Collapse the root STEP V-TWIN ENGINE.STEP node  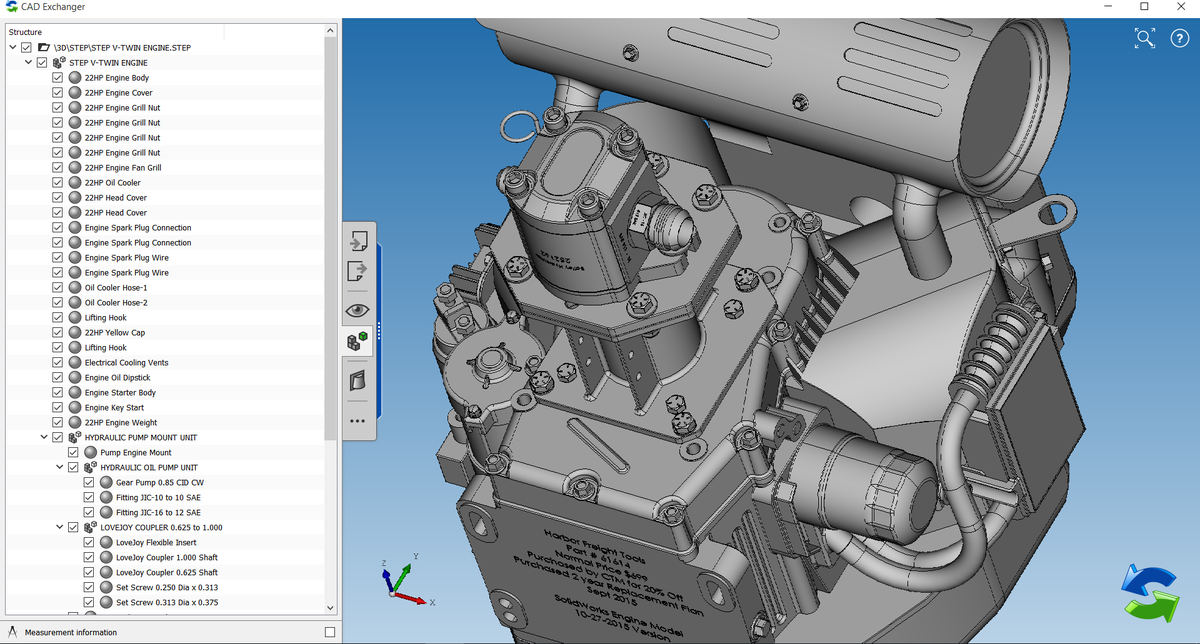(x=12, y=47)
